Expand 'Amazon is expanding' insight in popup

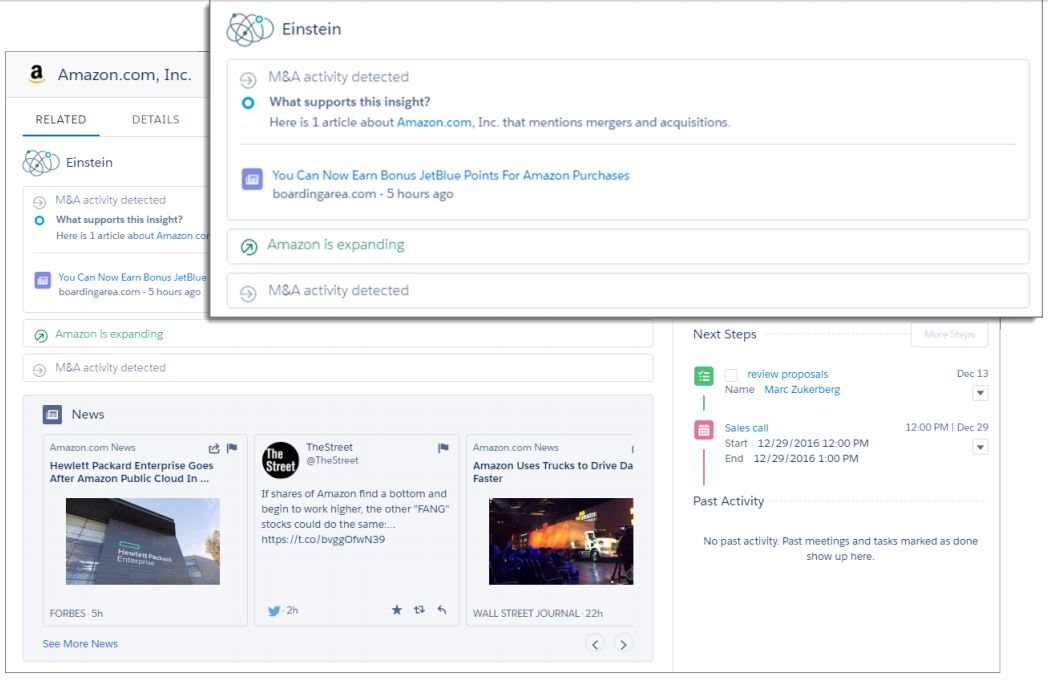[335, 245]
